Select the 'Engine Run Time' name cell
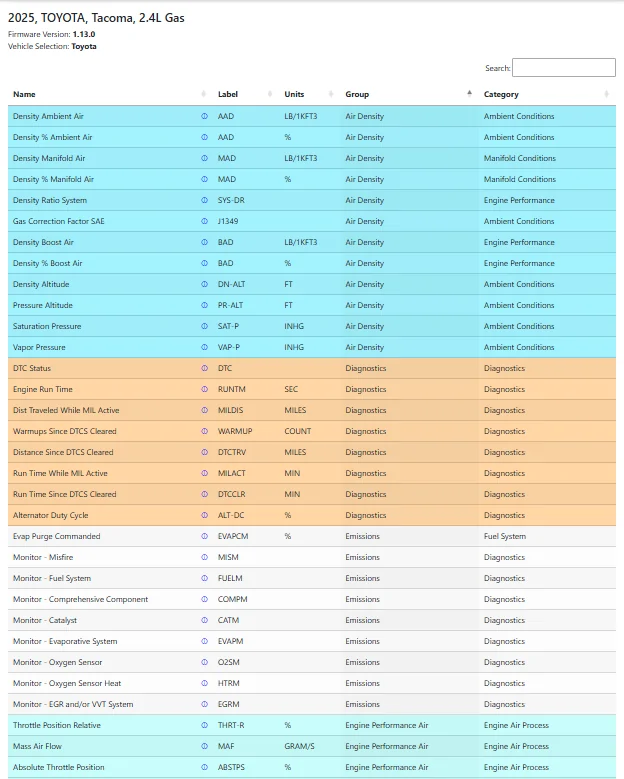 click(110, 390)
